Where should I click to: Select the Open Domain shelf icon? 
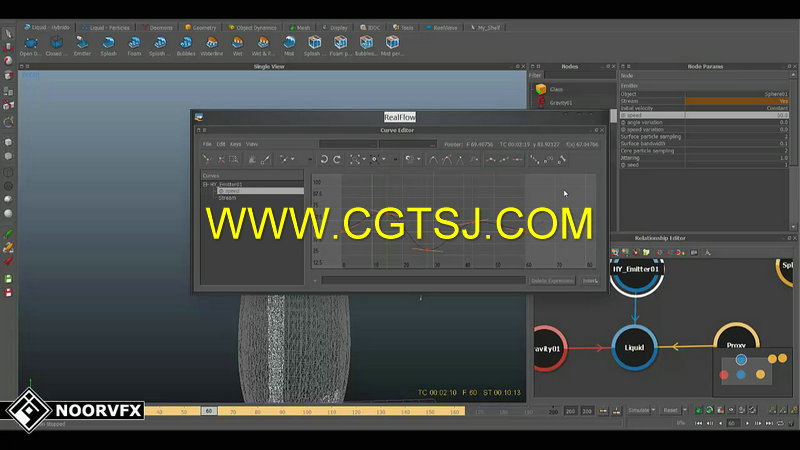point(30,43)
